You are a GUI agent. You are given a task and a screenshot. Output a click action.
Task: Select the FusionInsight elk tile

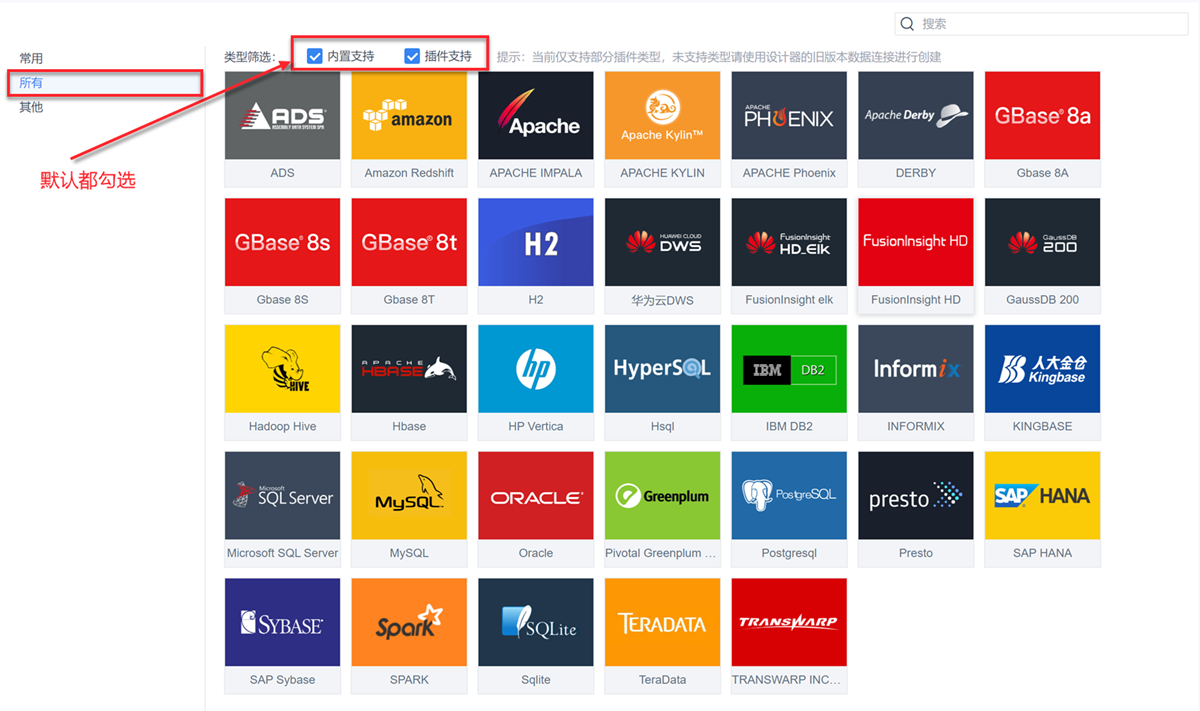click(789, 256)
